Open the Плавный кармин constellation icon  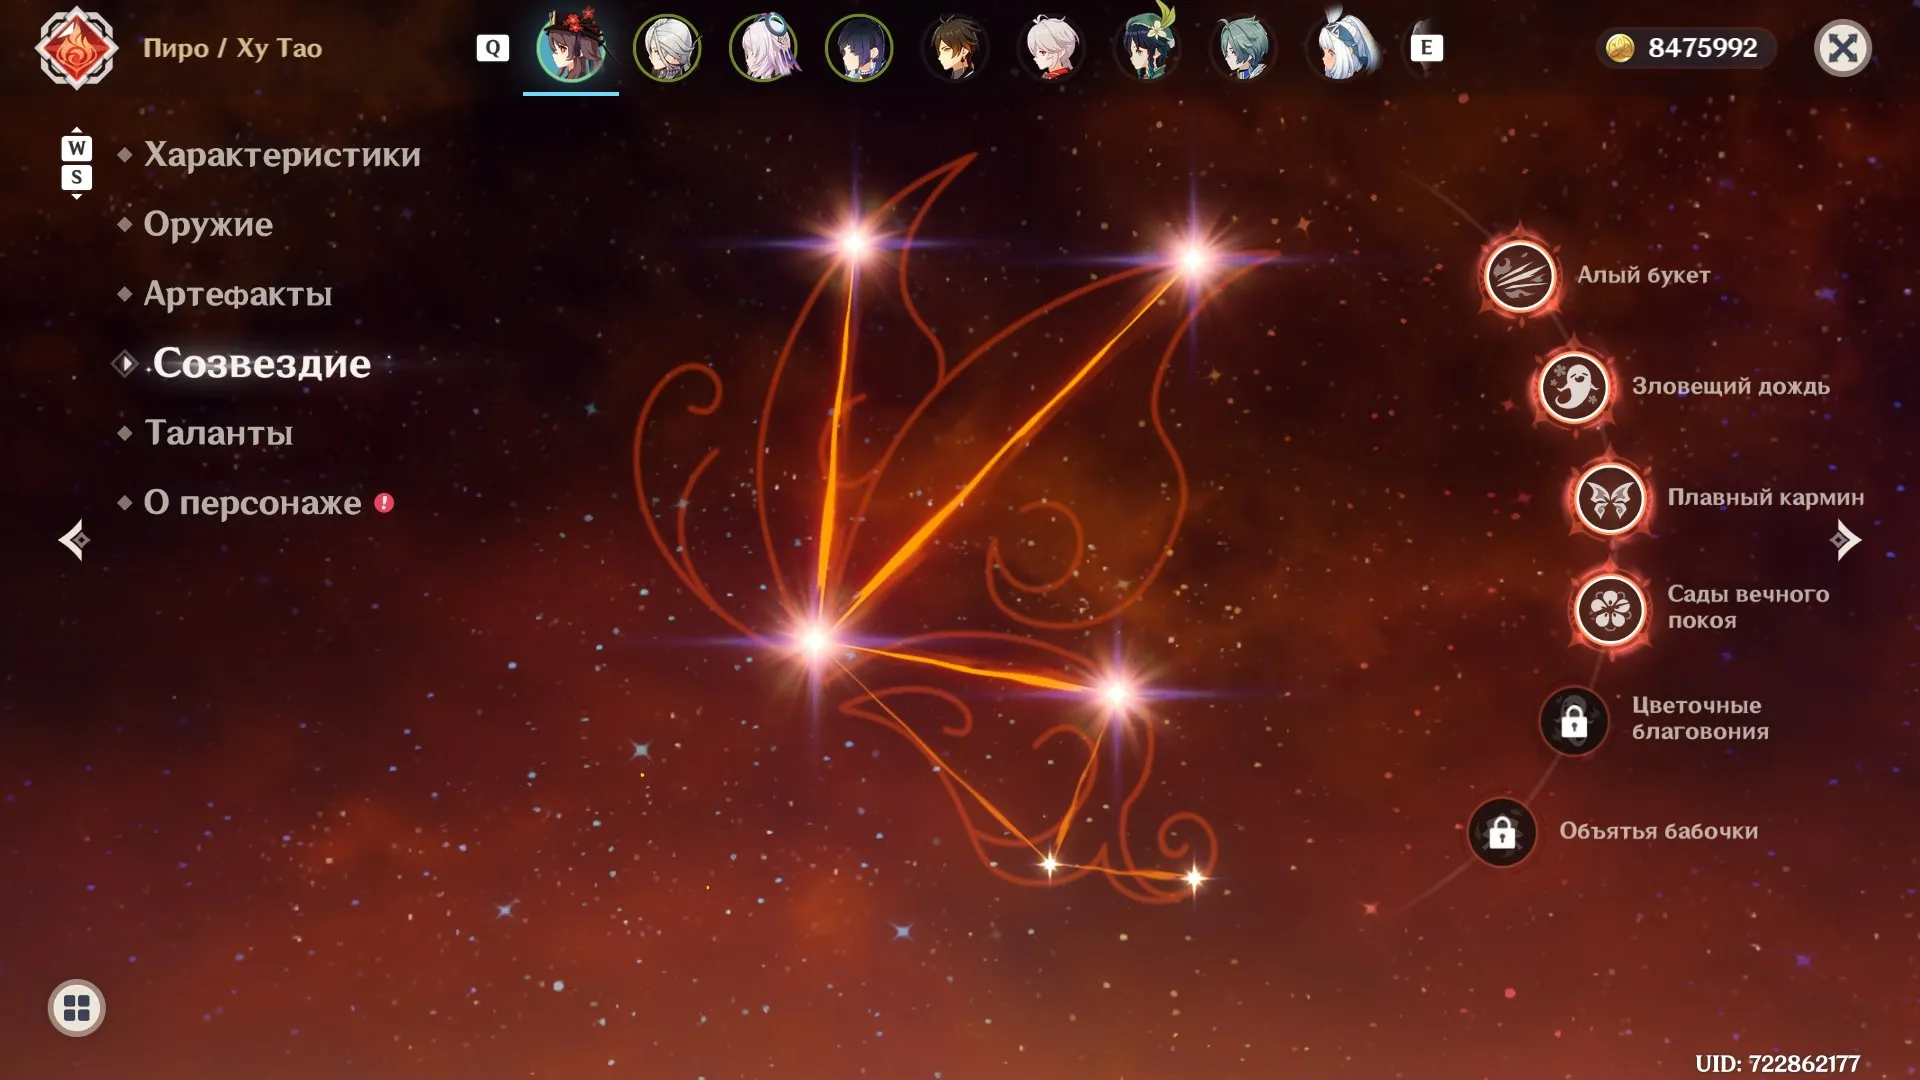1610,498
